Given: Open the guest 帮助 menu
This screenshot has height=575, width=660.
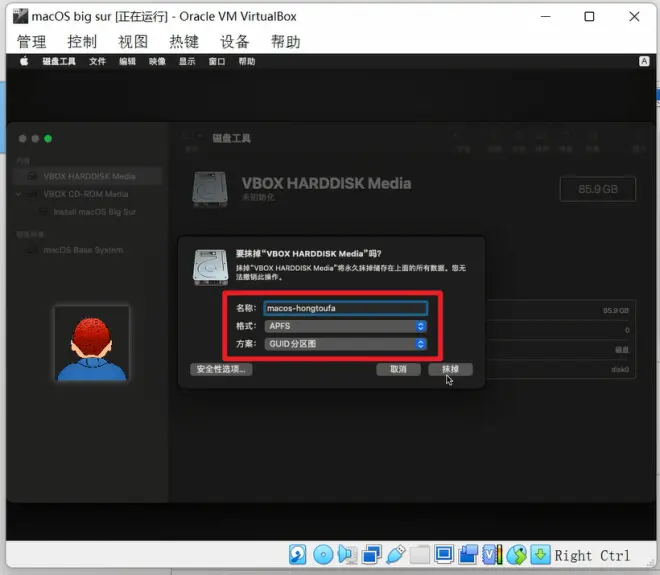Looking at the screenshot, I should click(247, 61).
